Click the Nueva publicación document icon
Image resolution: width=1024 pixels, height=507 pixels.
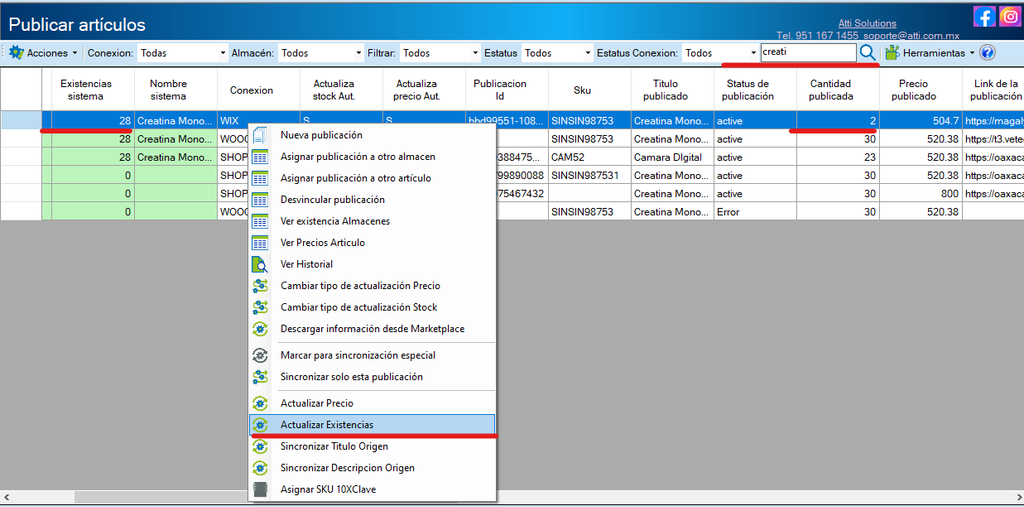coord(260,135)
